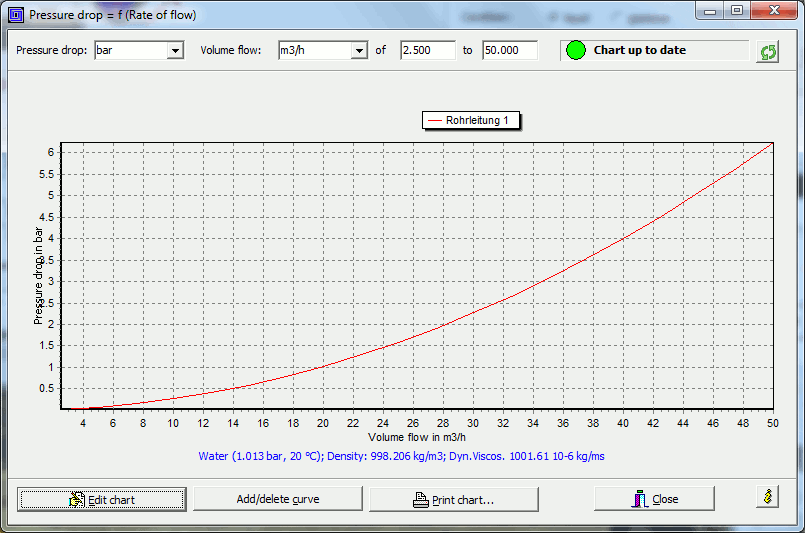Viewport: 805px width, 533px height.
Task: Minimize the Pressure drop window
Action: 710,11
